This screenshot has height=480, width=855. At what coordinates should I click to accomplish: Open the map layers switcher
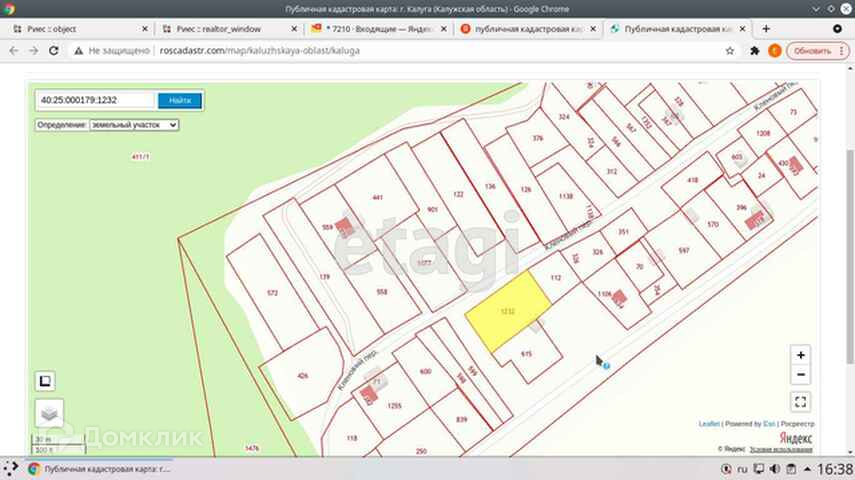pos(49,411)
